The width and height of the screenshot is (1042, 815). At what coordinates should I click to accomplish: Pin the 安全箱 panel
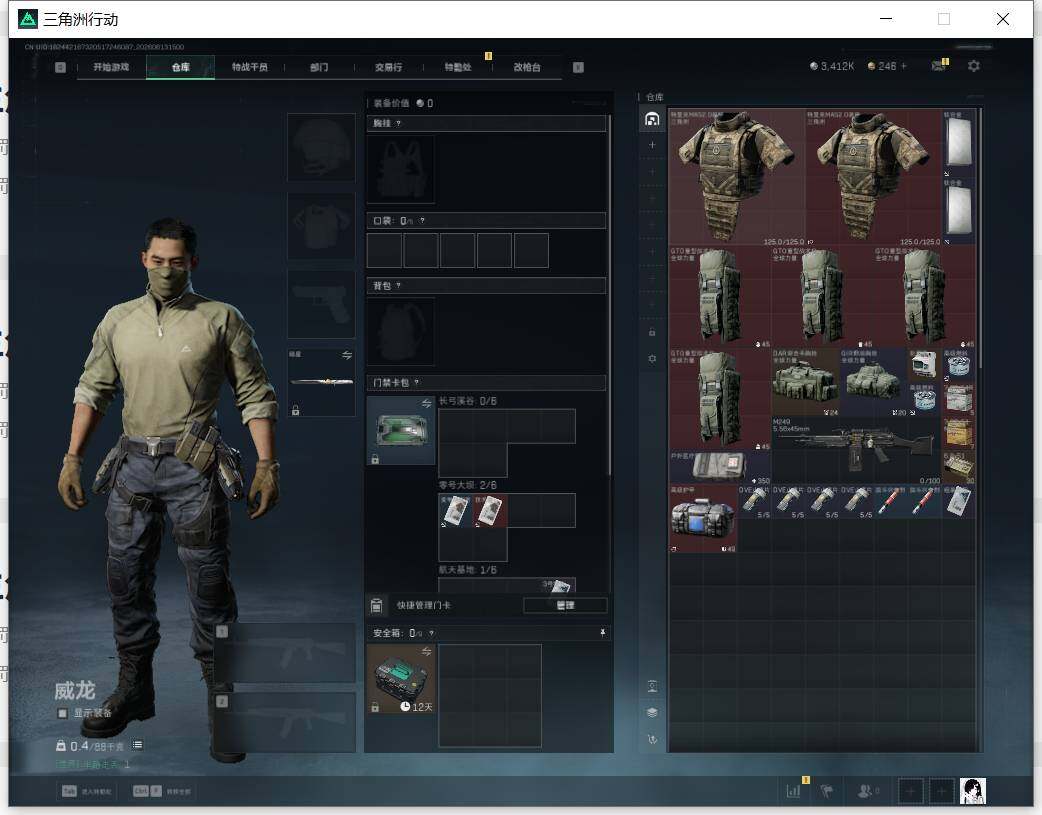pyautogui.click(x=603, y=633)
